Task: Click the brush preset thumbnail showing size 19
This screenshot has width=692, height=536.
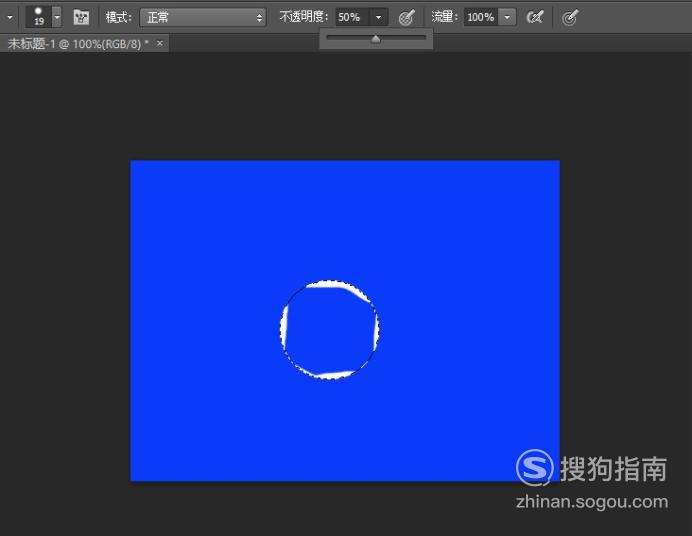Action: 39,17
